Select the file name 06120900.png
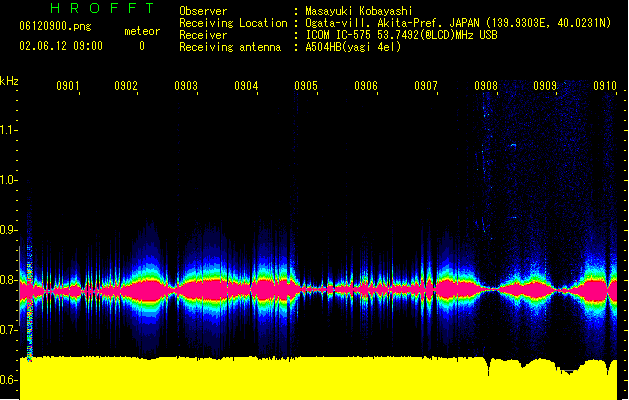The height and width of the screenshot is (400, 629). click(55, 27)
